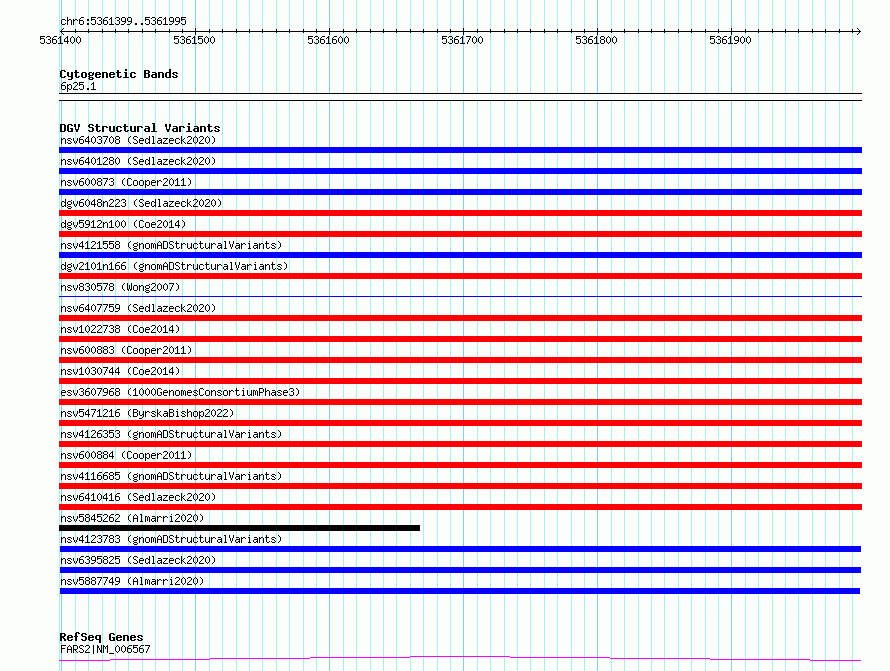Select the 6p25.1 band label
The width and height of the screenshot is (890, 671).
click(78, 86)
